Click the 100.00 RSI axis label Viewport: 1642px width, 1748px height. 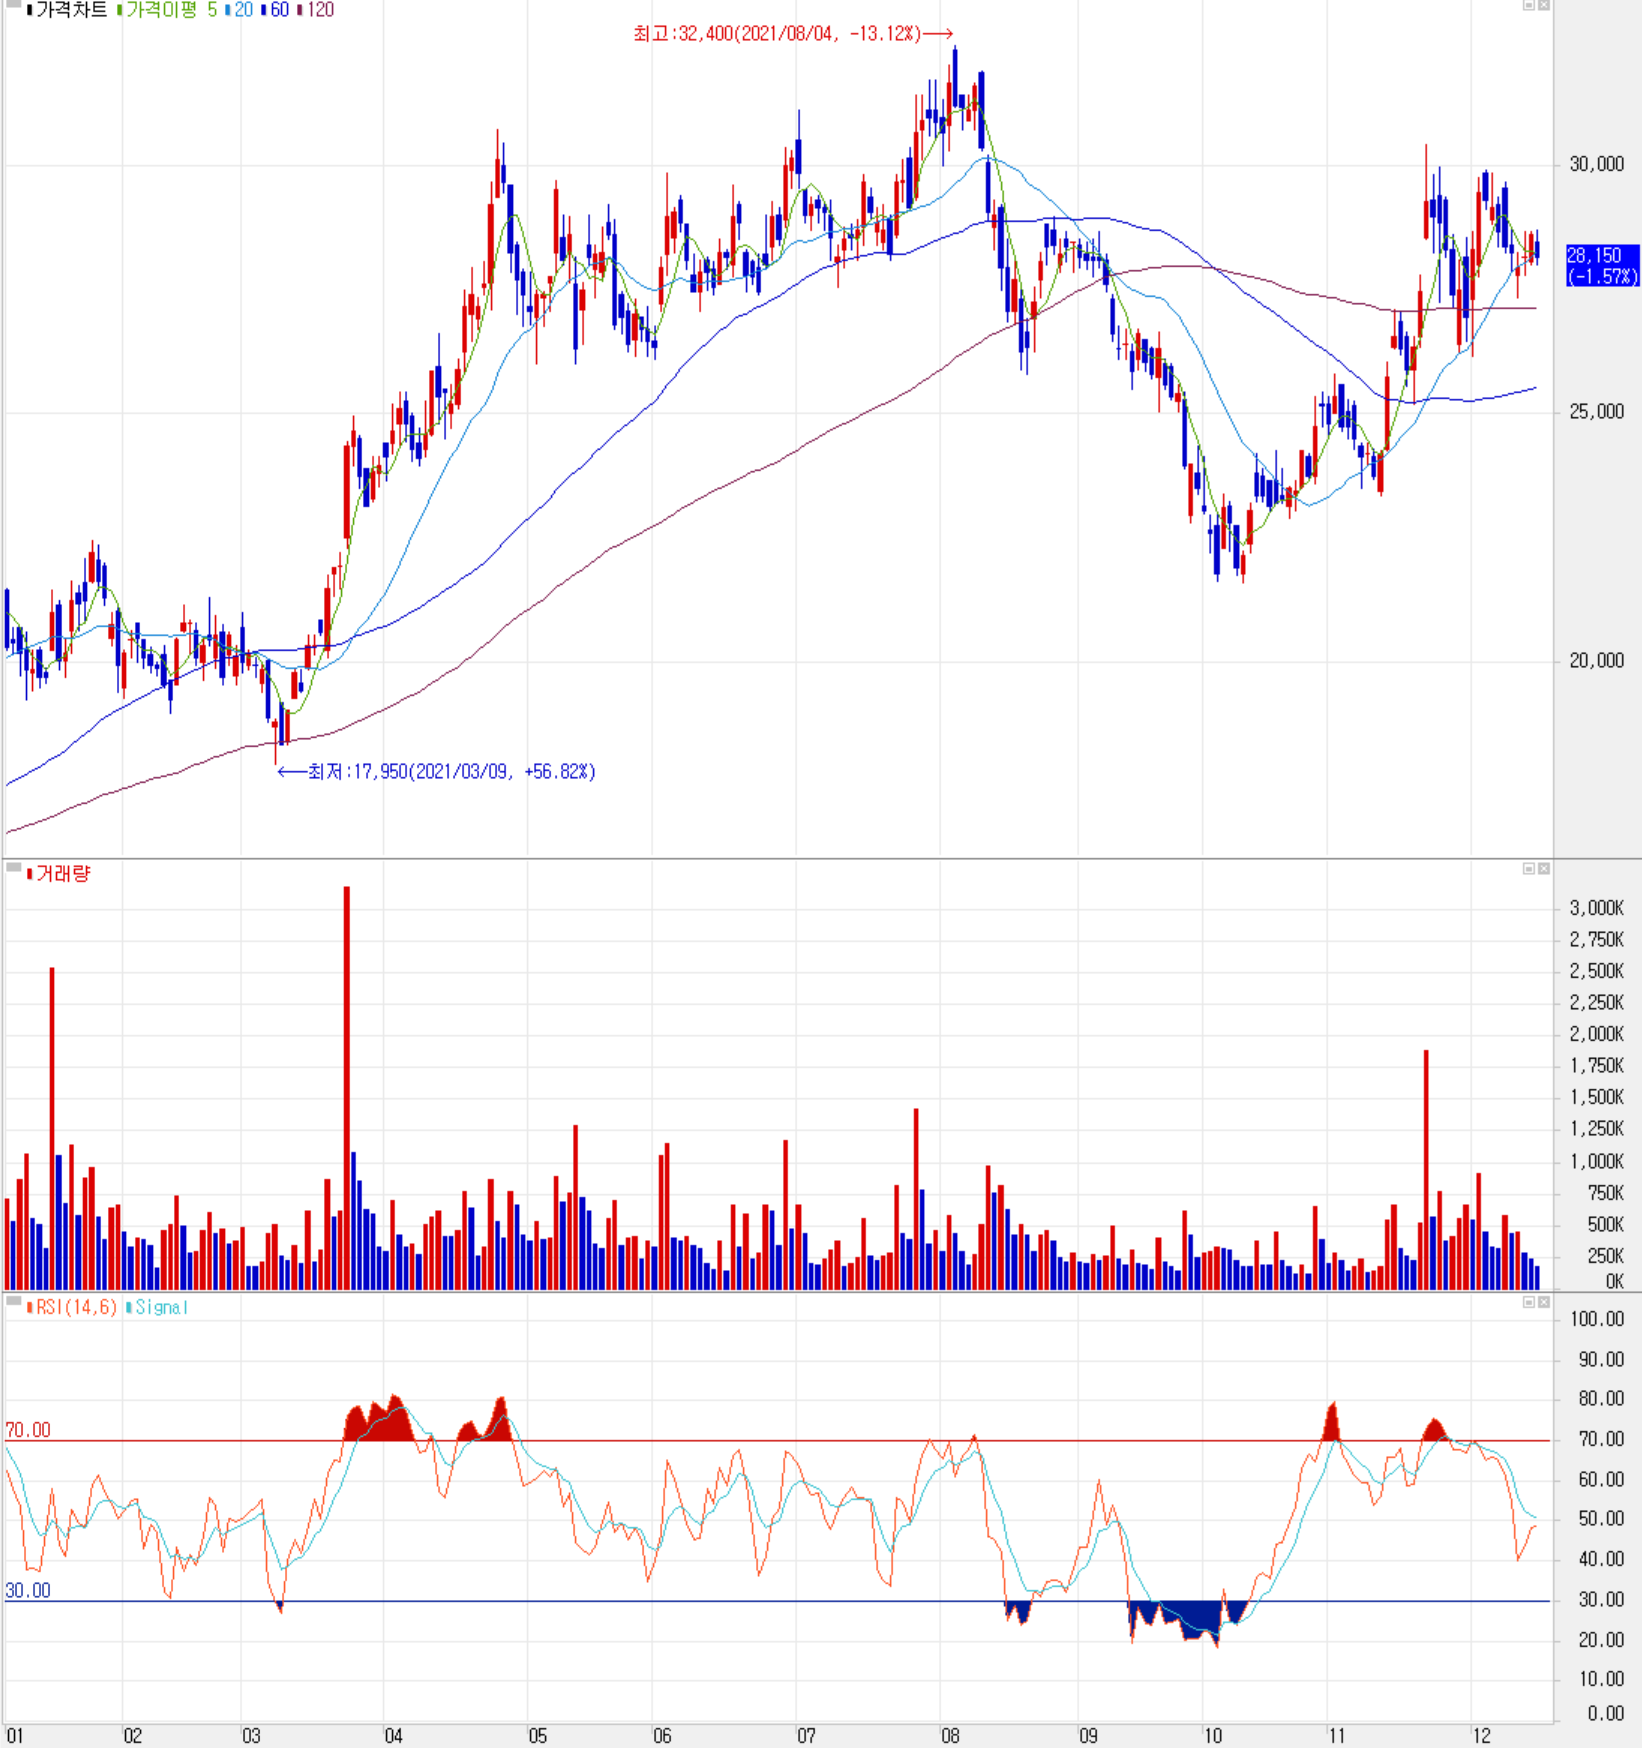point(1597,1320)
